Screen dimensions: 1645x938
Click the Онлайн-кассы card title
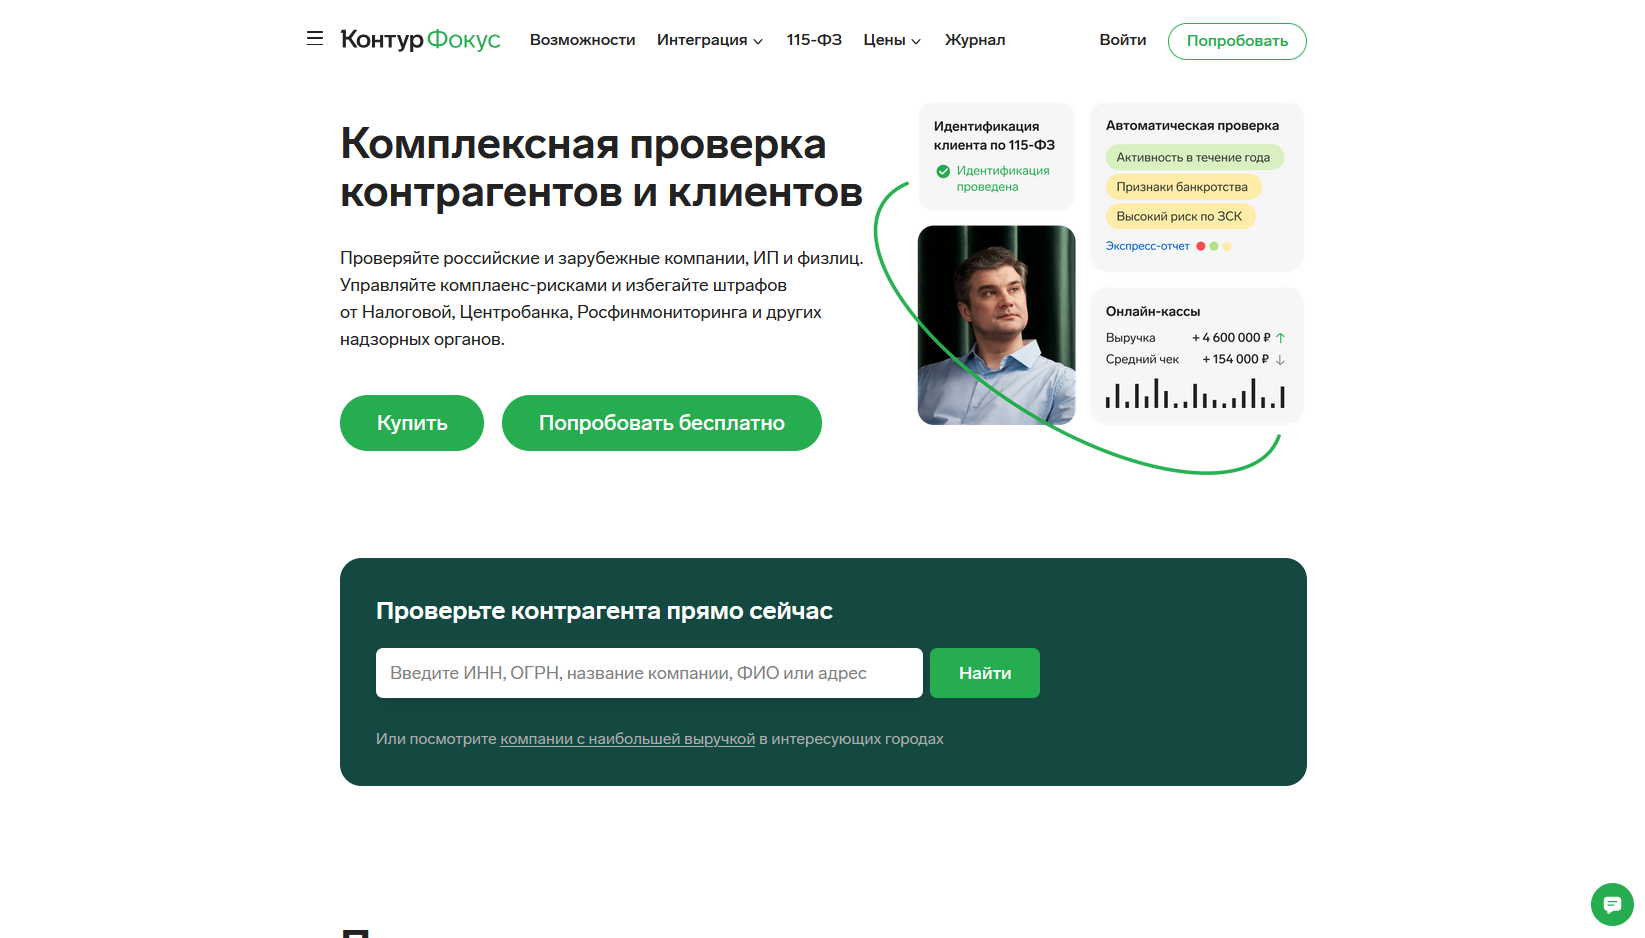(x=1153, y=312)
